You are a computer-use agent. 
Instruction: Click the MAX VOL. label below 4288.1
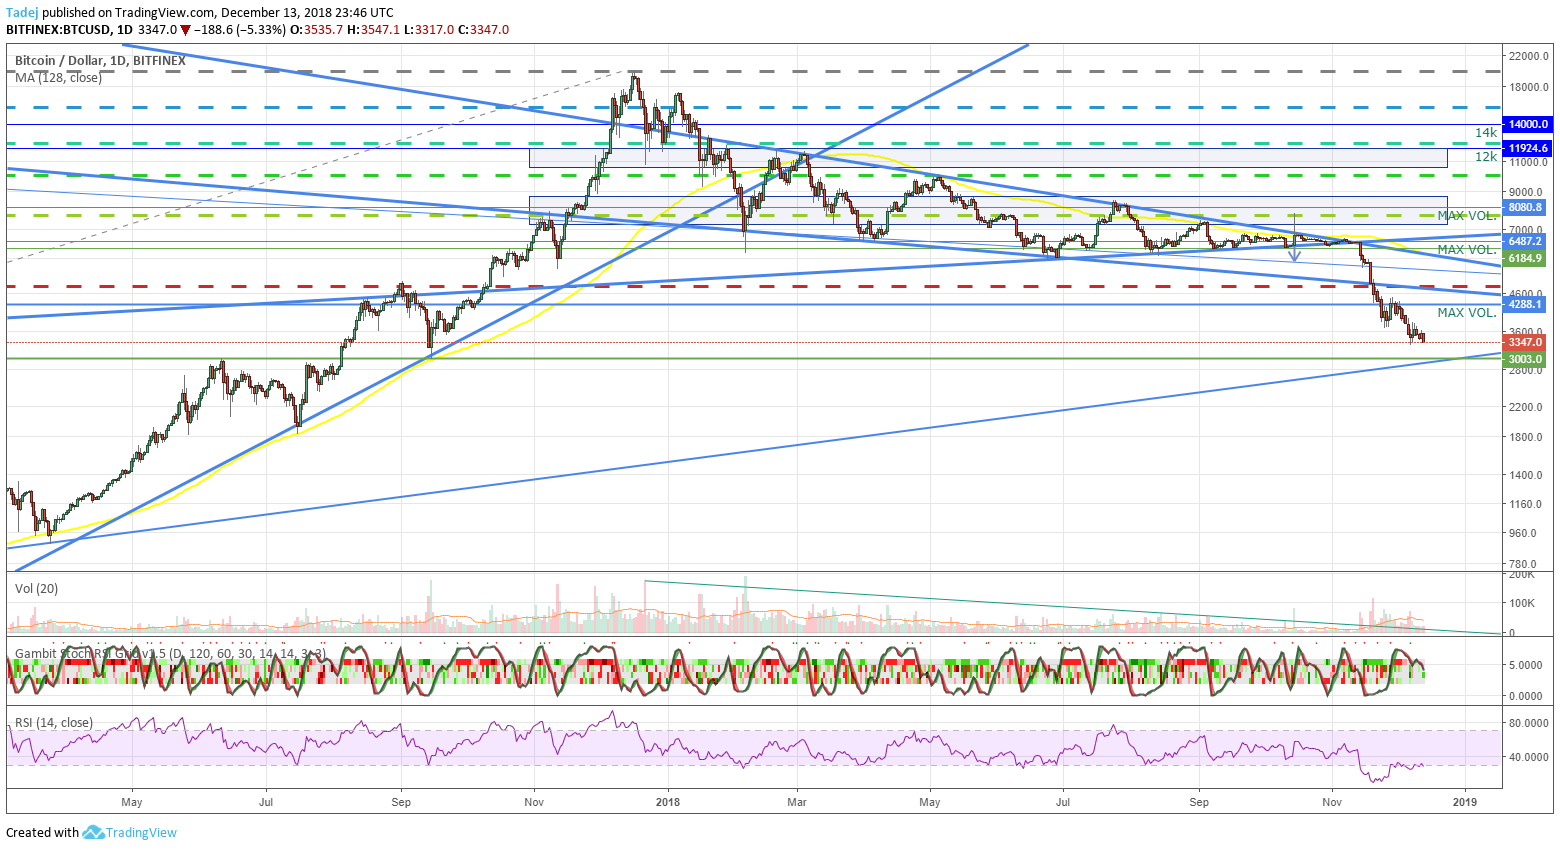click(1467, 312)
